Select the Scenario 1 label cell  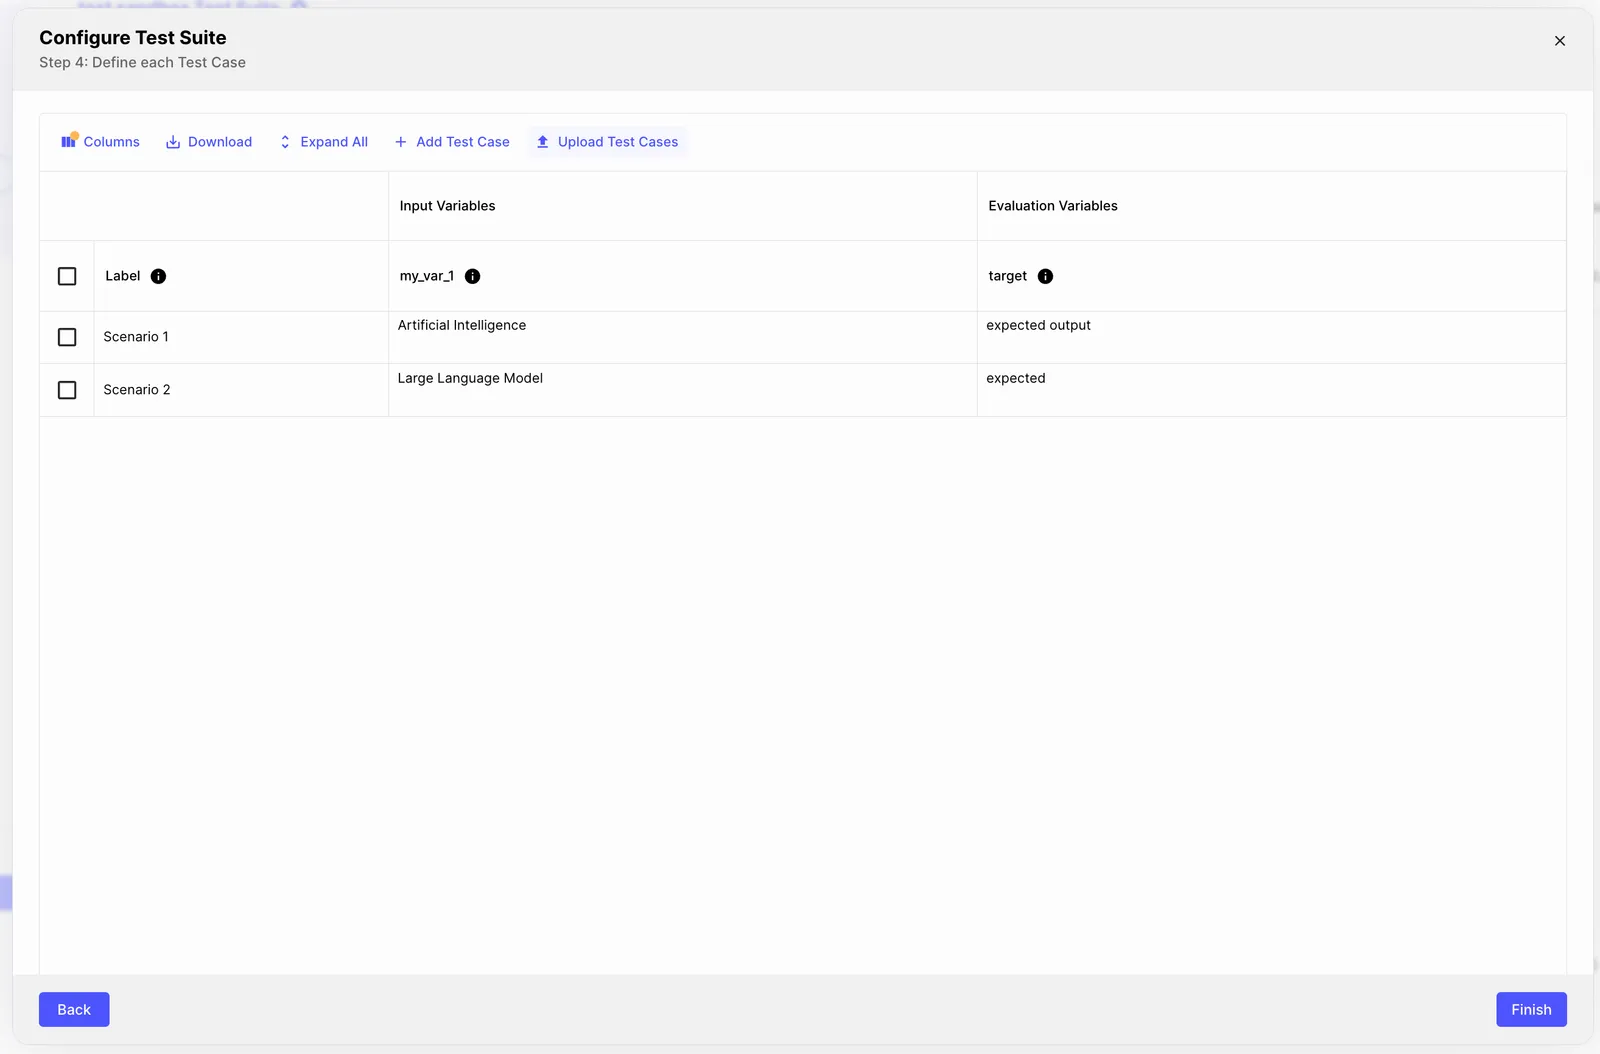(x=241, y=337)
